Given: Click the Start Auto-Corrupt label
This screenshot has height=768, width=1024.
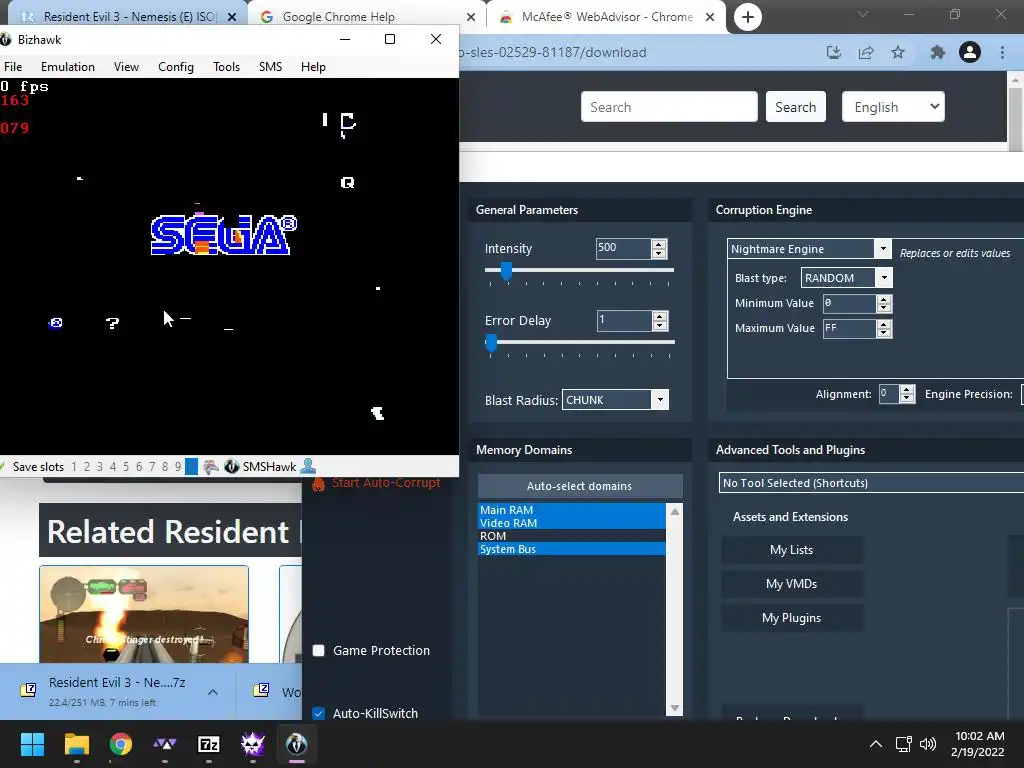Looking at the screenshot, I should [x=386, y=483].
